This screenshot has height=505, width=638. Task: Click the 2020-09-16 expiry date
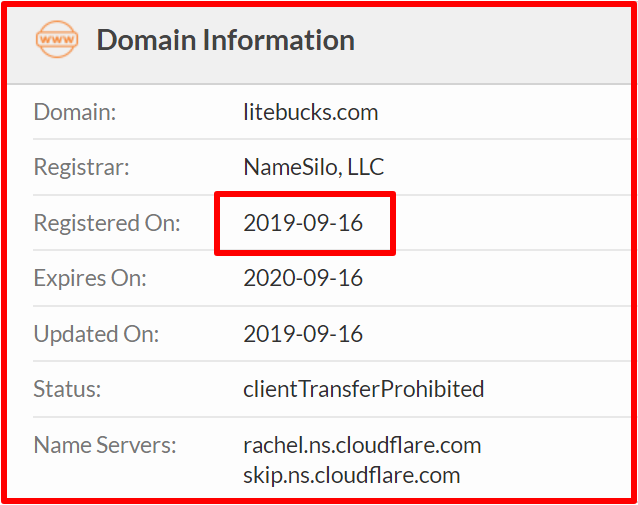(303, 278)
